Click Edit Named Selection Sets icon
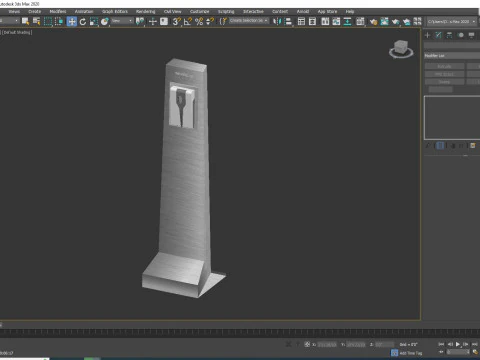This screenshot has width=480, height=360. pyautogui.click(x=223, y=22)
